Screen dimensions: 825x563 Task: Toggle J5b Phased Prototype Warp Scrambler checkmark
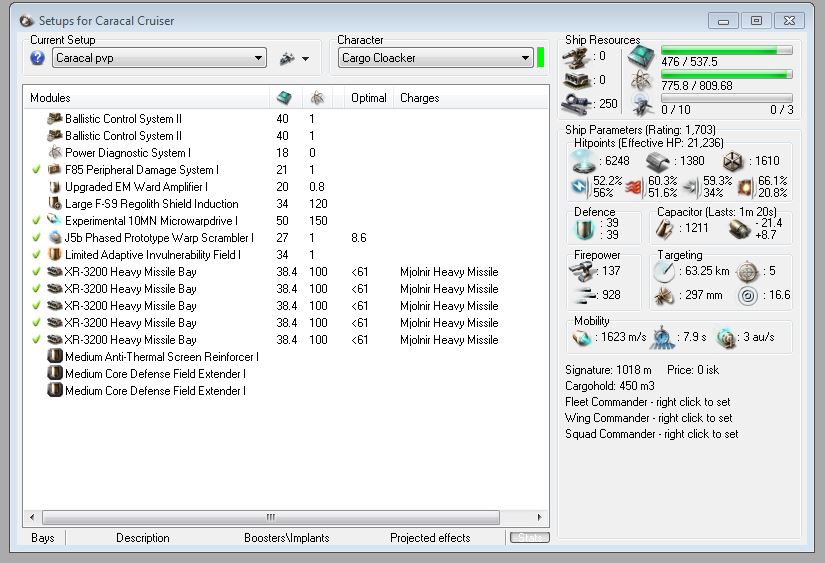[x=36, y=238]
